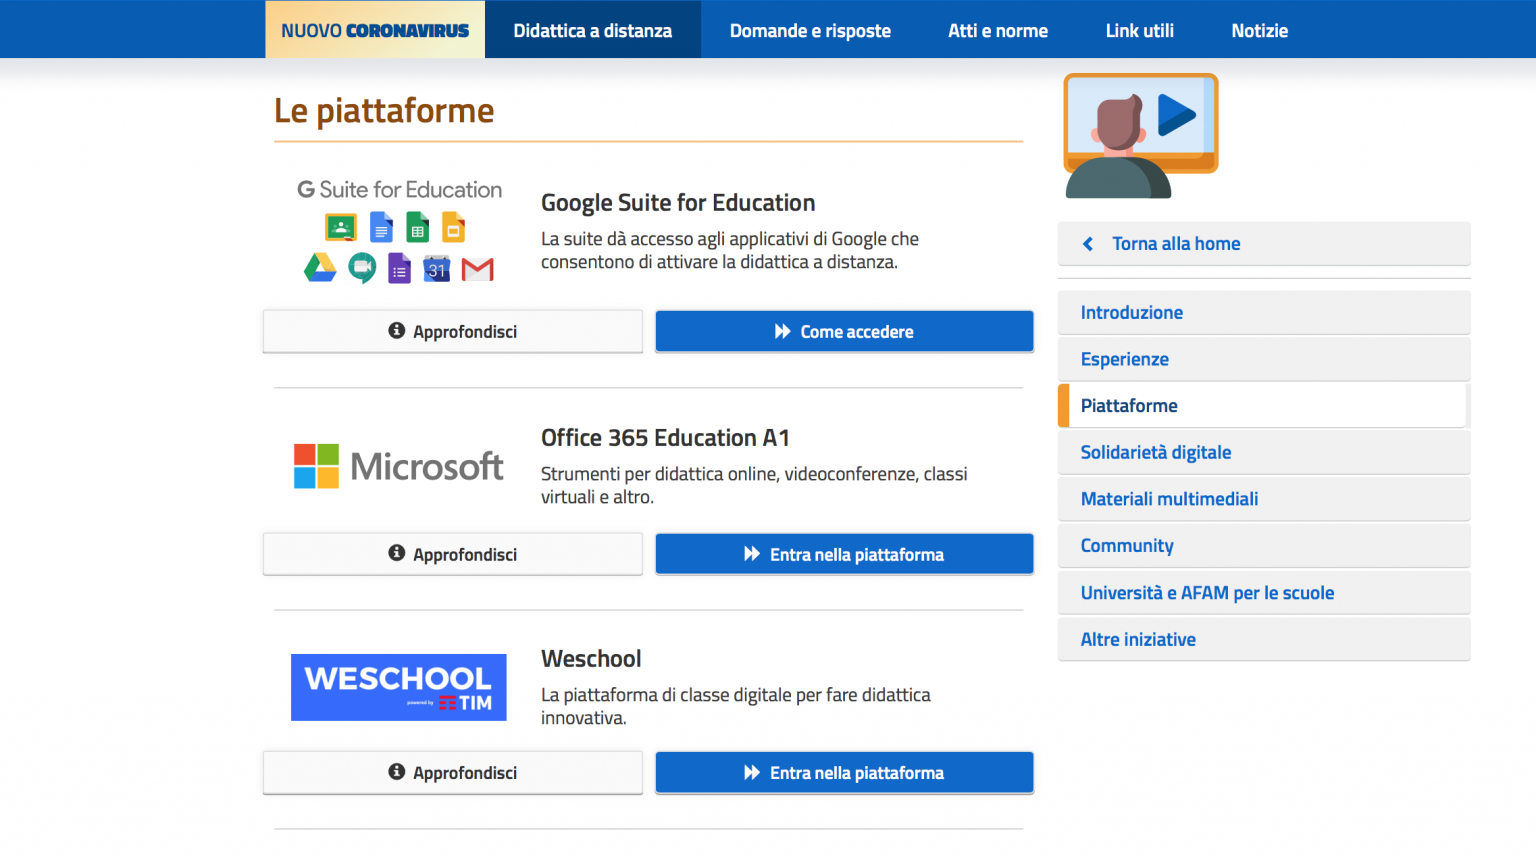Click the back chevron beside Torna alla home
The image size is (1536, 858).
pos(1088,244)
